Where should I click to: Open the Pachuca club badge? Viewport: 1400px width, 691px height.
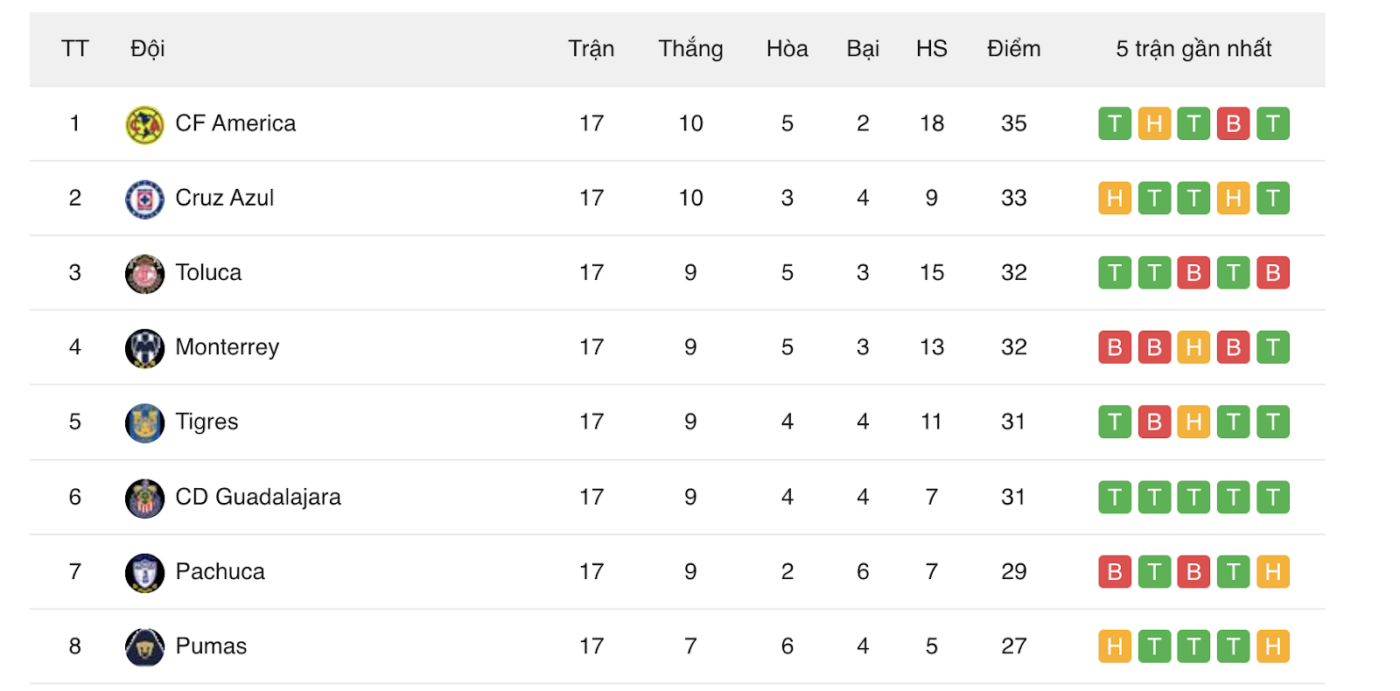coord(145,572)
